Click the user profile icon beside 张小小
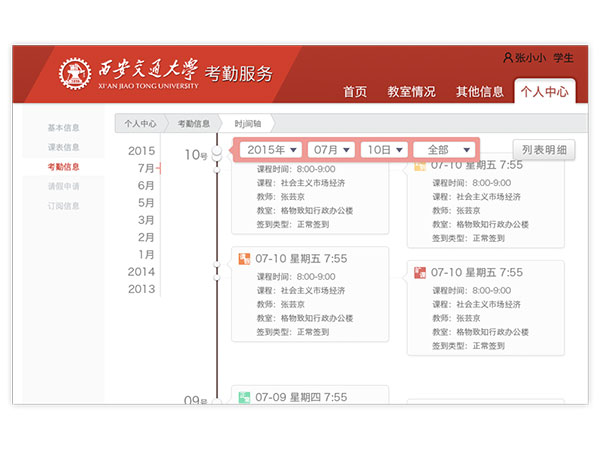This screenshot has height=450, width=600. [x=507, y=58]
